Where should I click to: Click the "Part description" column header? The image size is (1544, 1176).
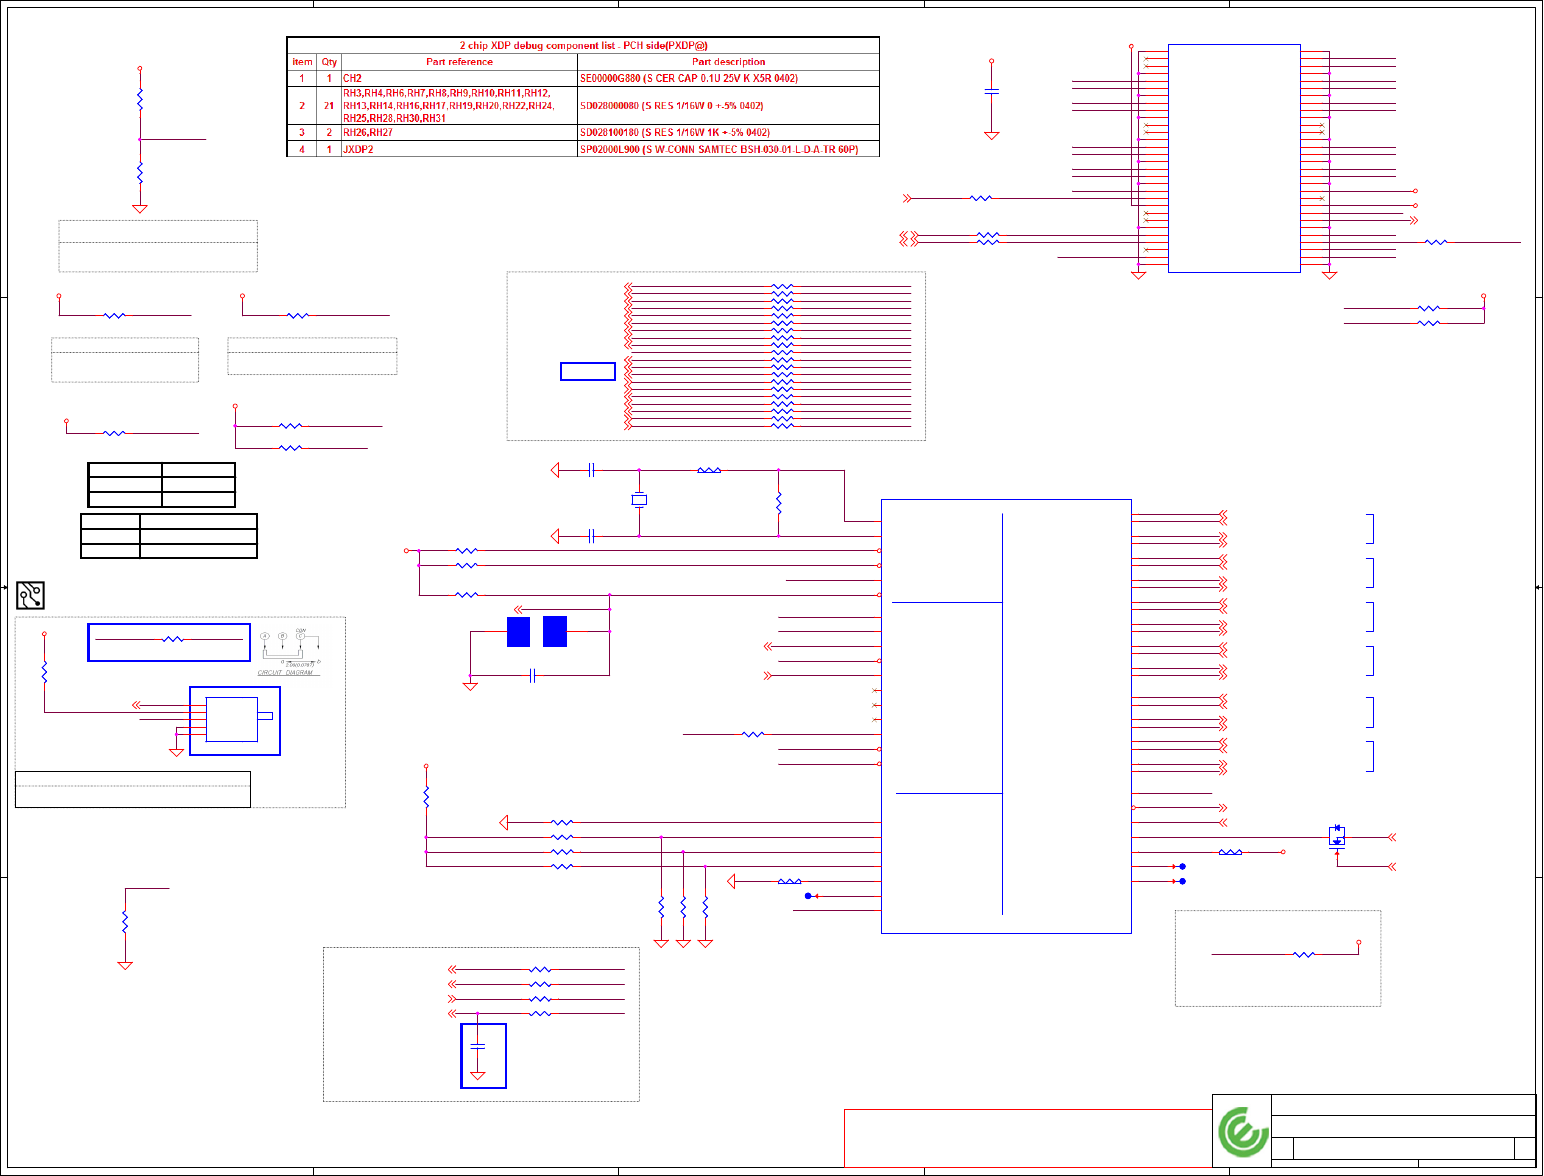click(x=728, y=62)
